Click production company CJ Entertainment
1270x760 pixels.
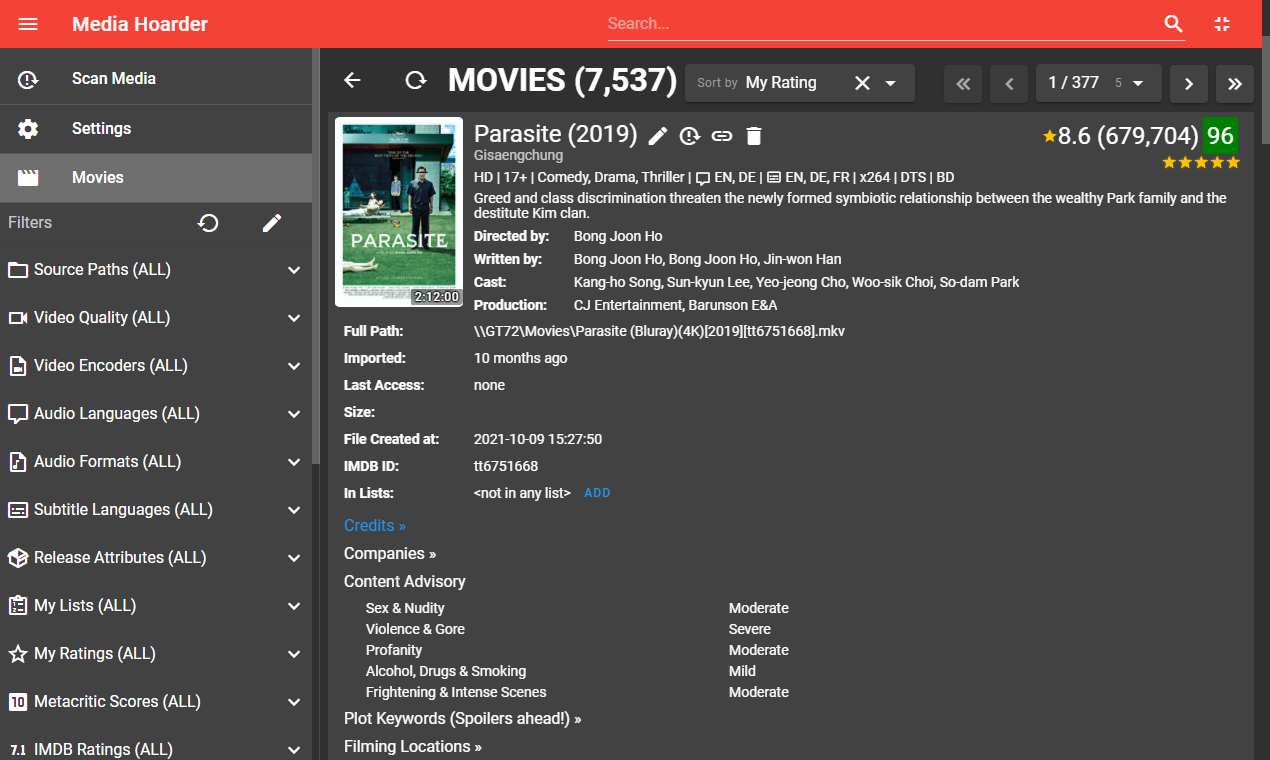tap(628, 306)
